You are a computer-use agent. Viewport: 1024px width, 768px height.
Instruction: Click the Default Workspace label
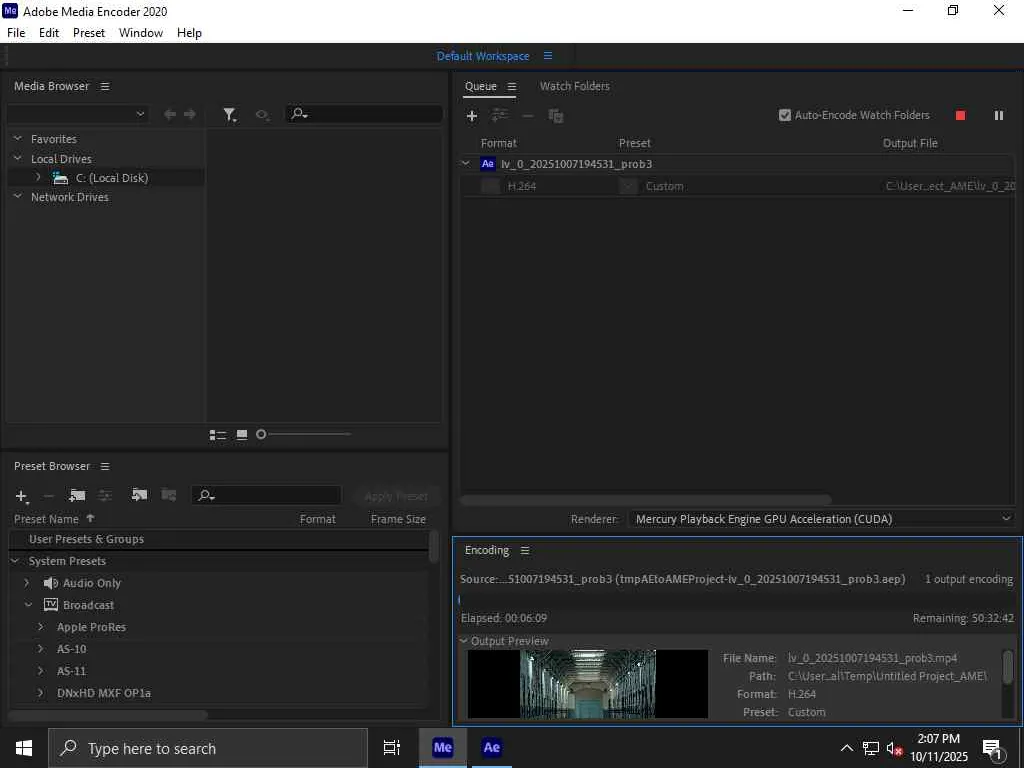coord(483,56)
